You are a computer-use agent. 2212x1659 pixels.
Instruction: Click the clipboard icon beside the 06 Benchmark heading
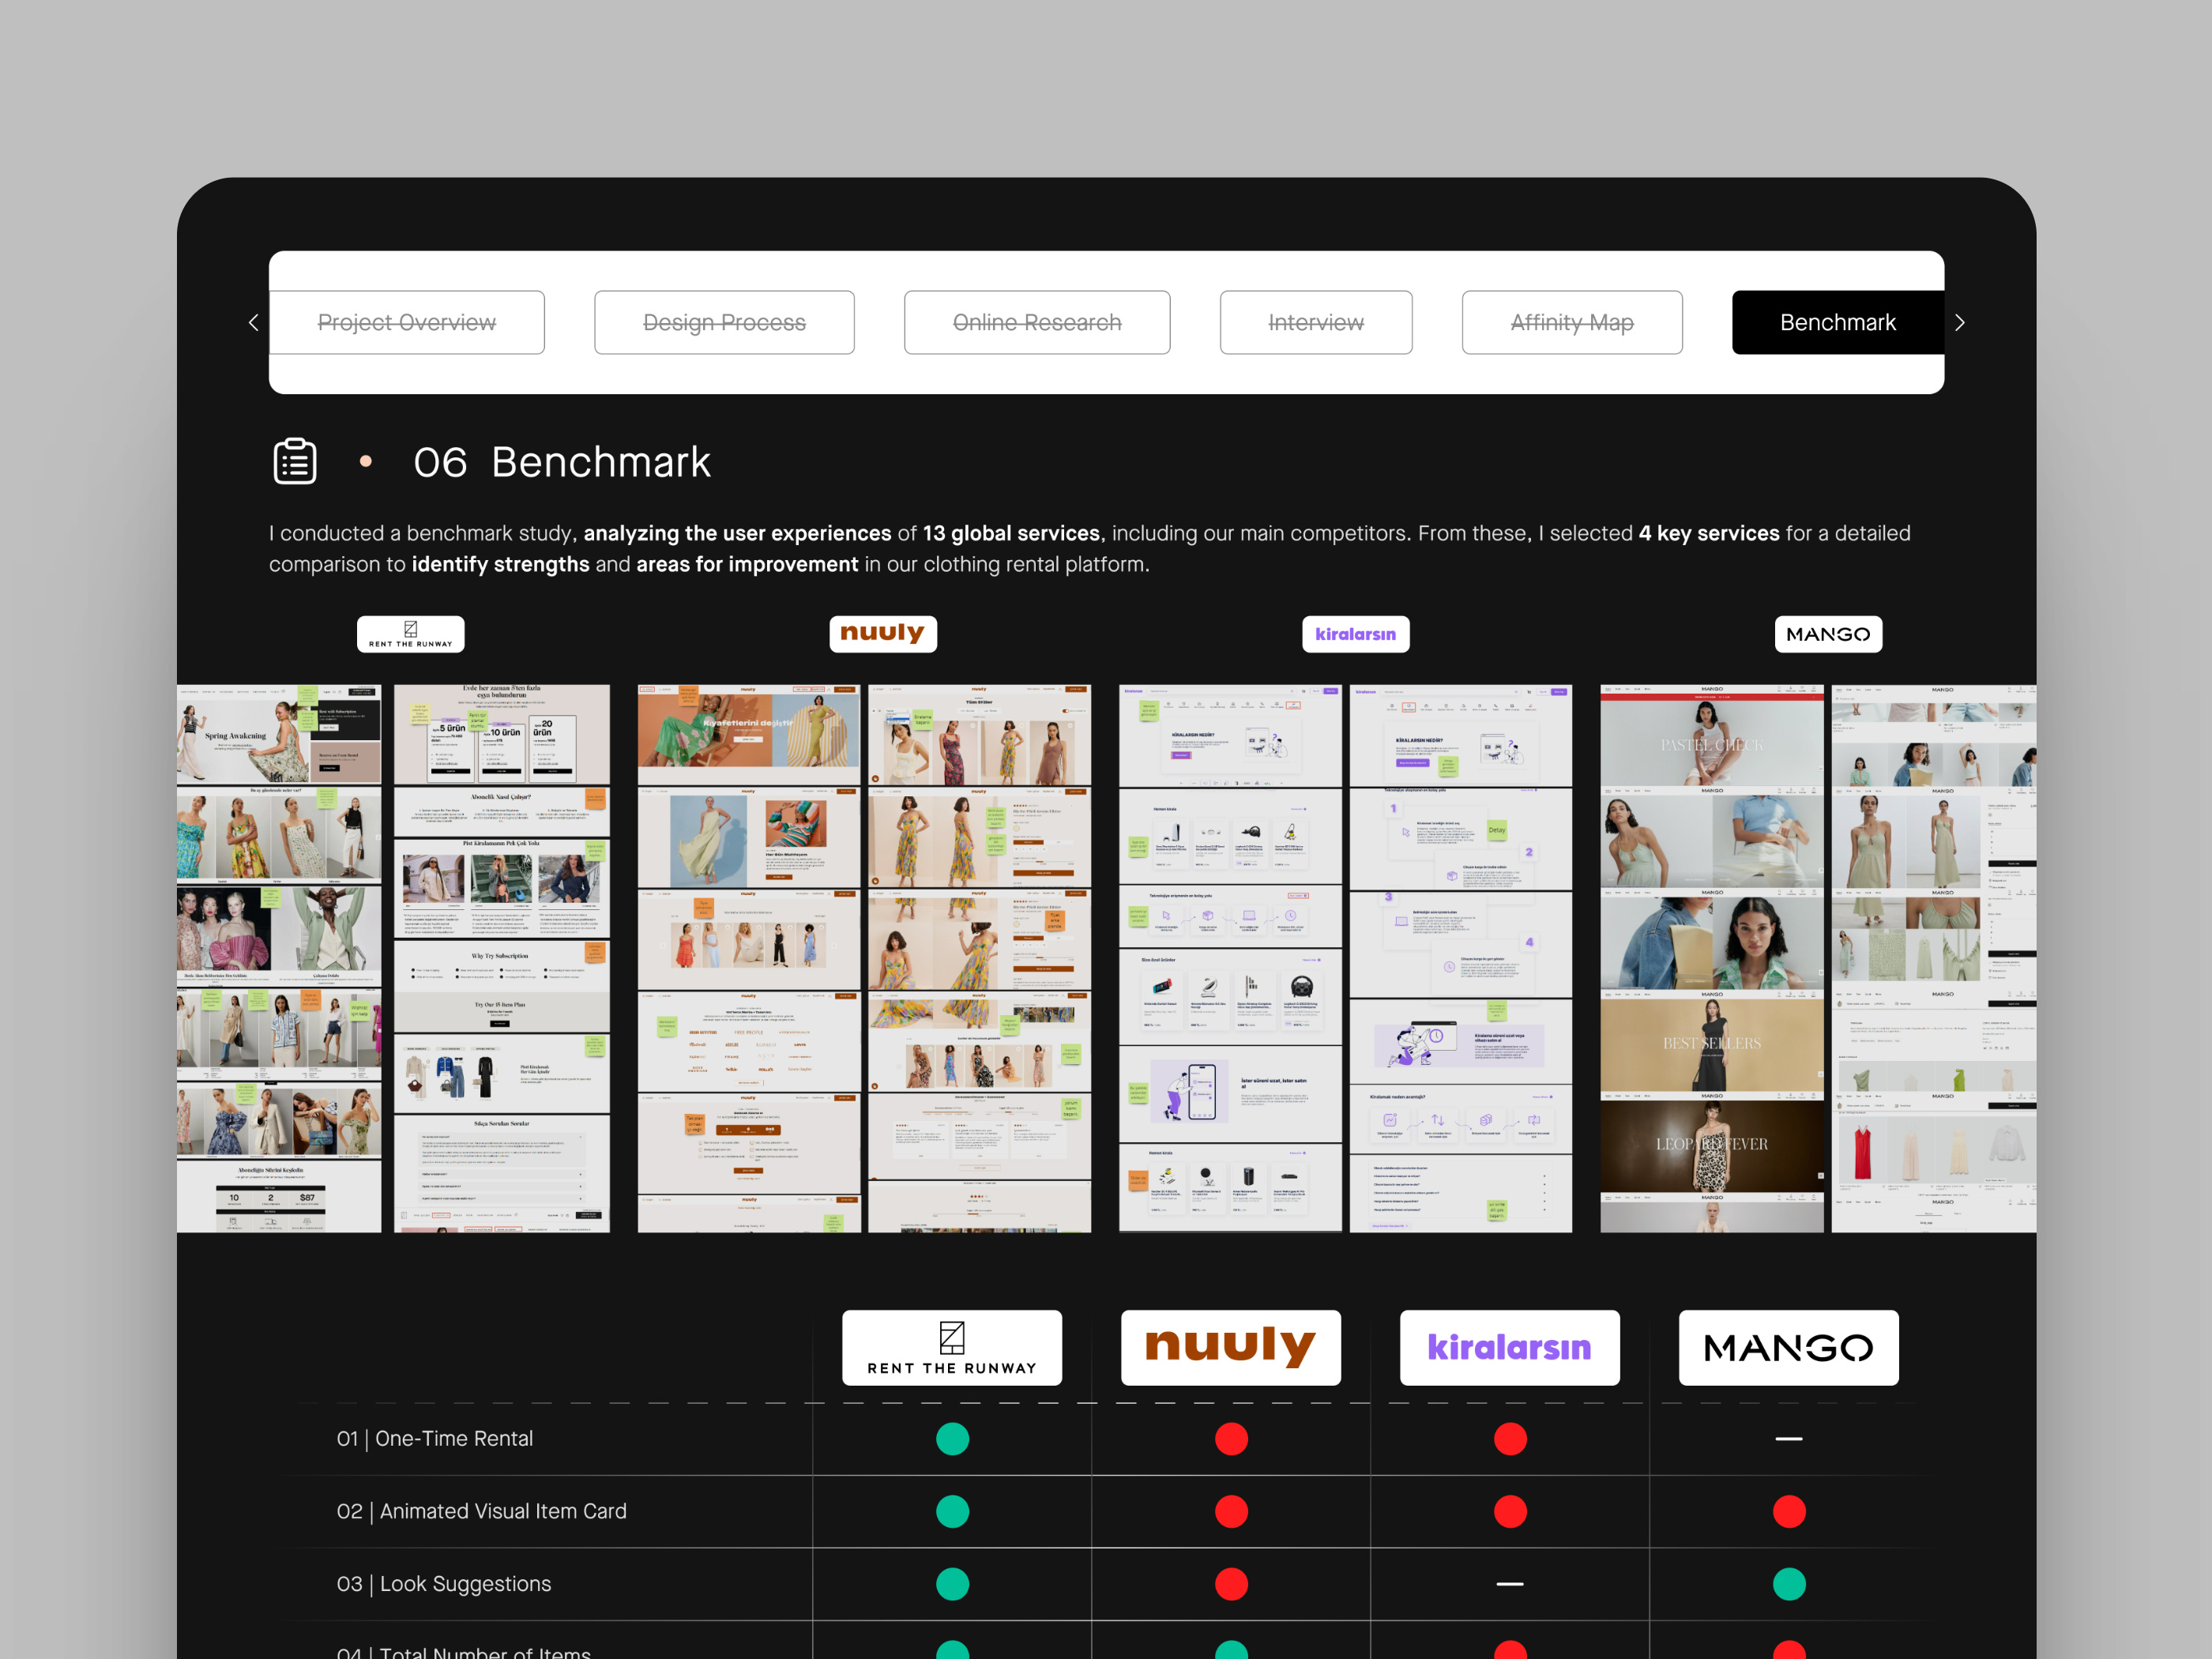coord(295,461)
